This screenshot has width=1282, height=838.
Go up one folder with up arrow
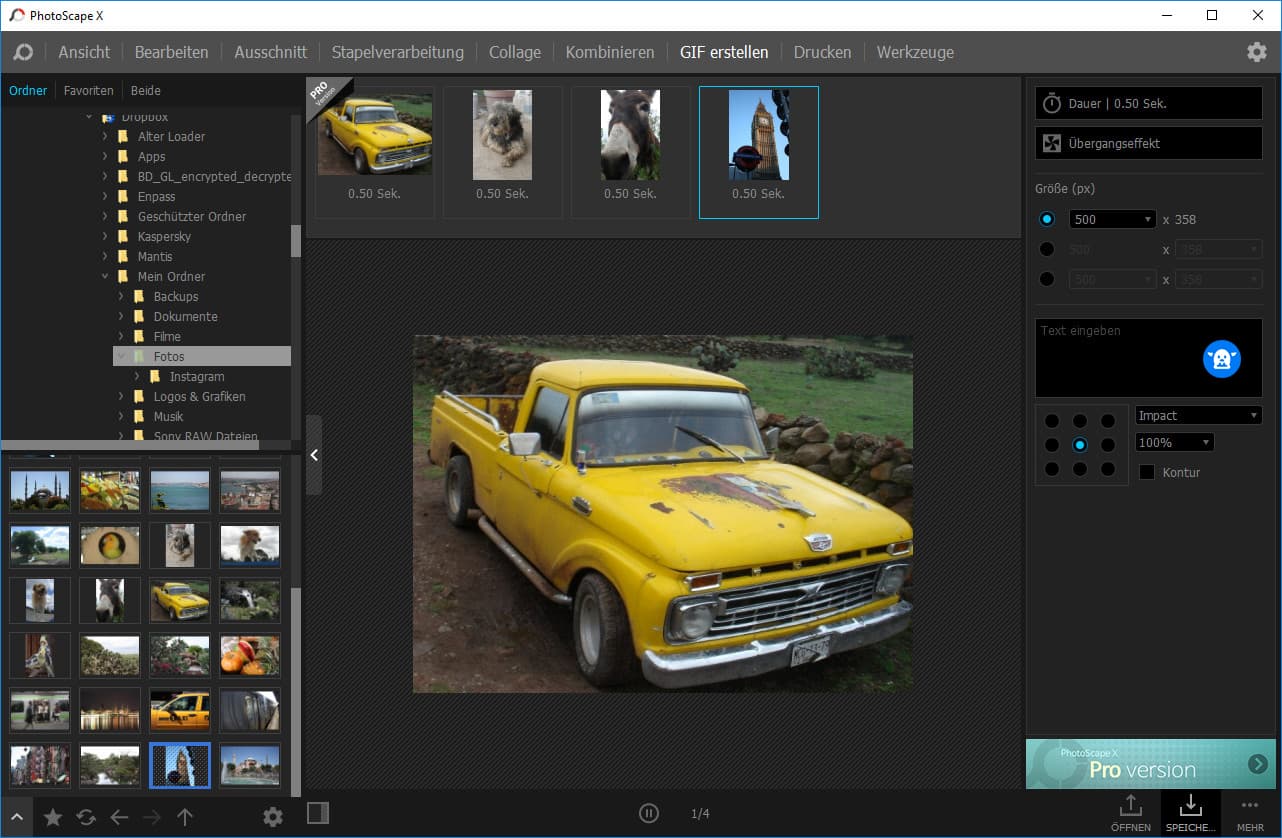coord(185,817)
